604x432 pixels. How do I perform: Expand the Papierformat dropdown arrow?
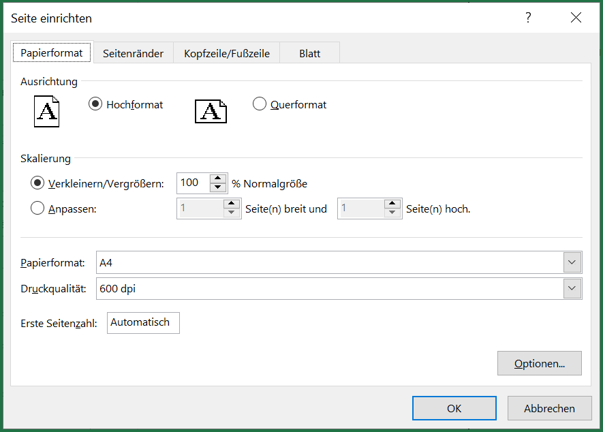(x=572, y=262)
